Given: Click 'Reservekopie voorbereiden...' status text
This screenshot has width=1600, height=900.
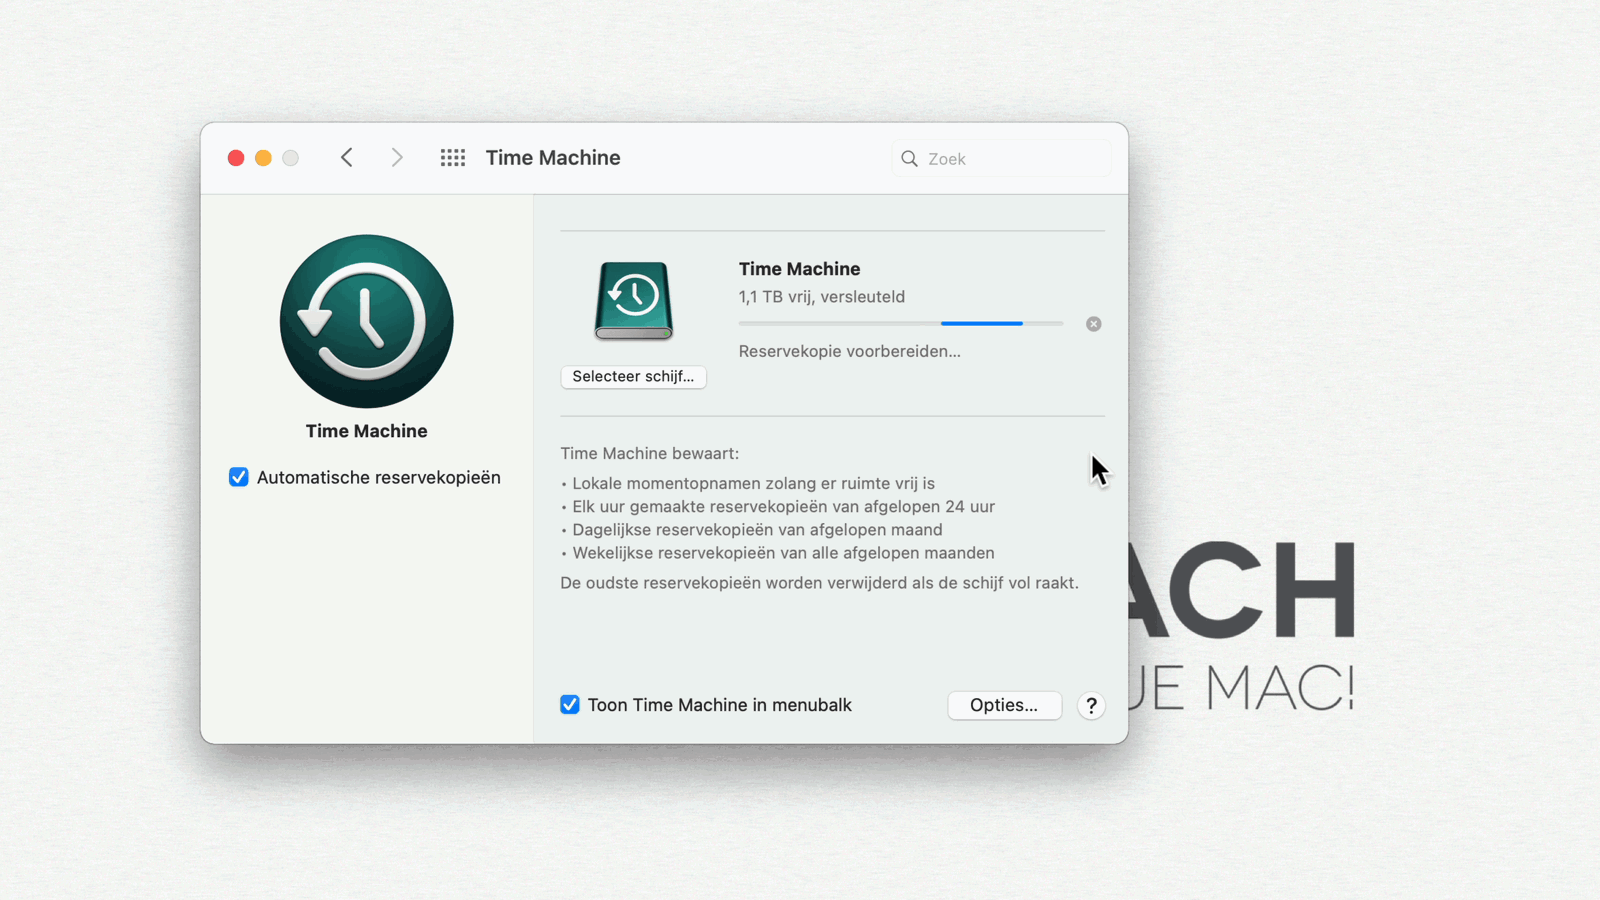Looking at the screenshot, I should 849,351.
